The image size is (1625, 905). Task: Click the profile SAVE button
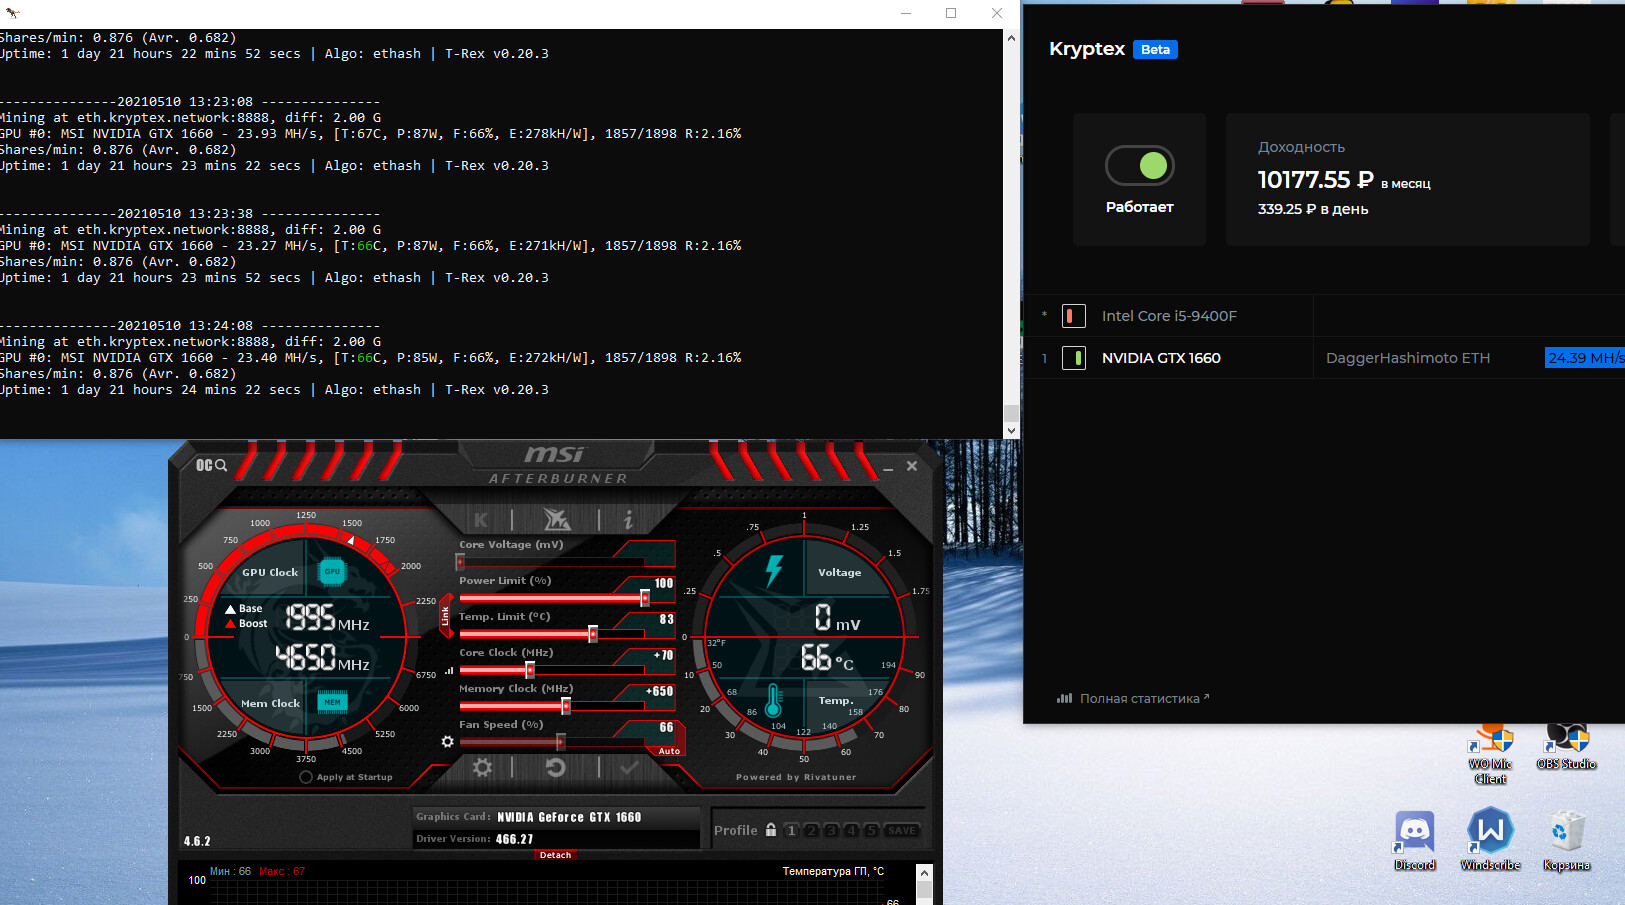tap(901, 830)
